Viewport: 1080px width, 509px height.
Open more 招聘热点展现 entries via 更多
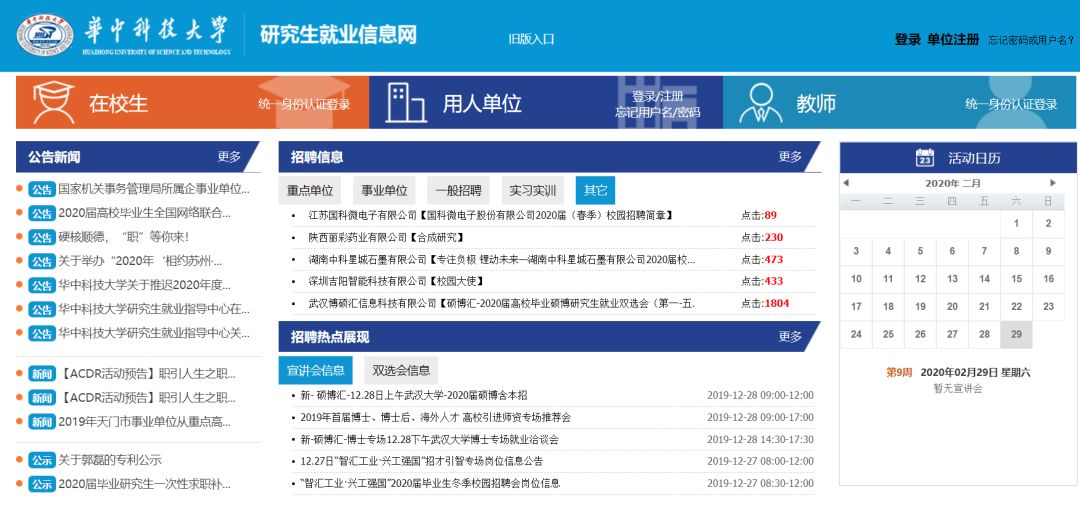coord(790,337)
